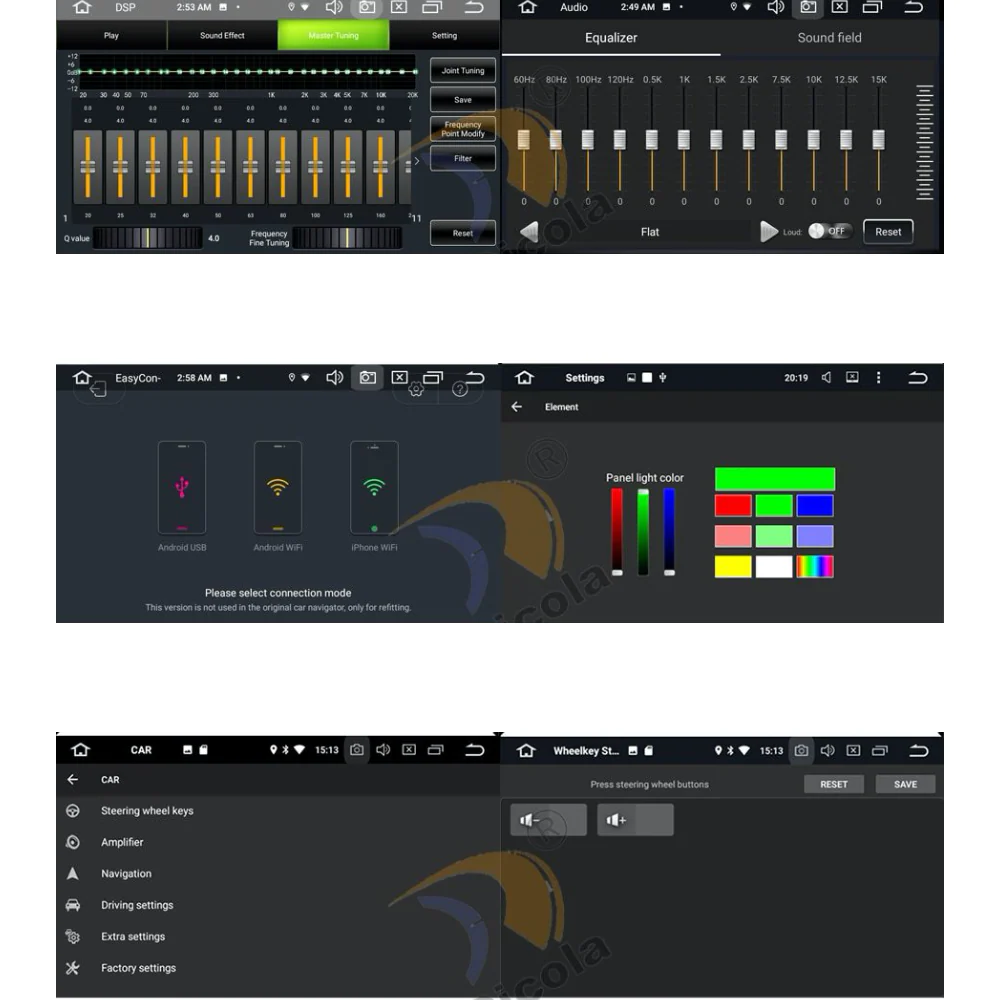
Task: Switch to the Sound field tab
Action: click(829, 38)
